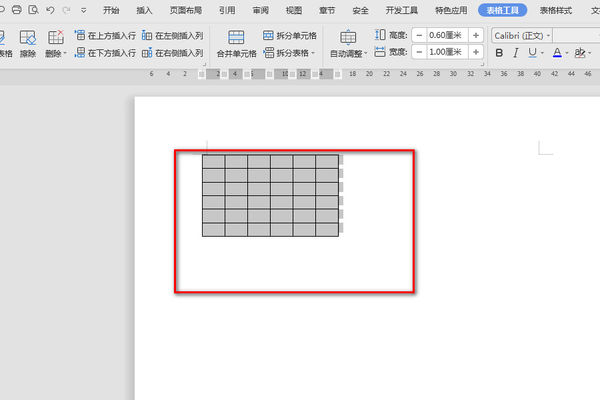Increase row height with plus button
This screenshot has width=600, height=400.
pyautogui.click(x=475, y=35)
